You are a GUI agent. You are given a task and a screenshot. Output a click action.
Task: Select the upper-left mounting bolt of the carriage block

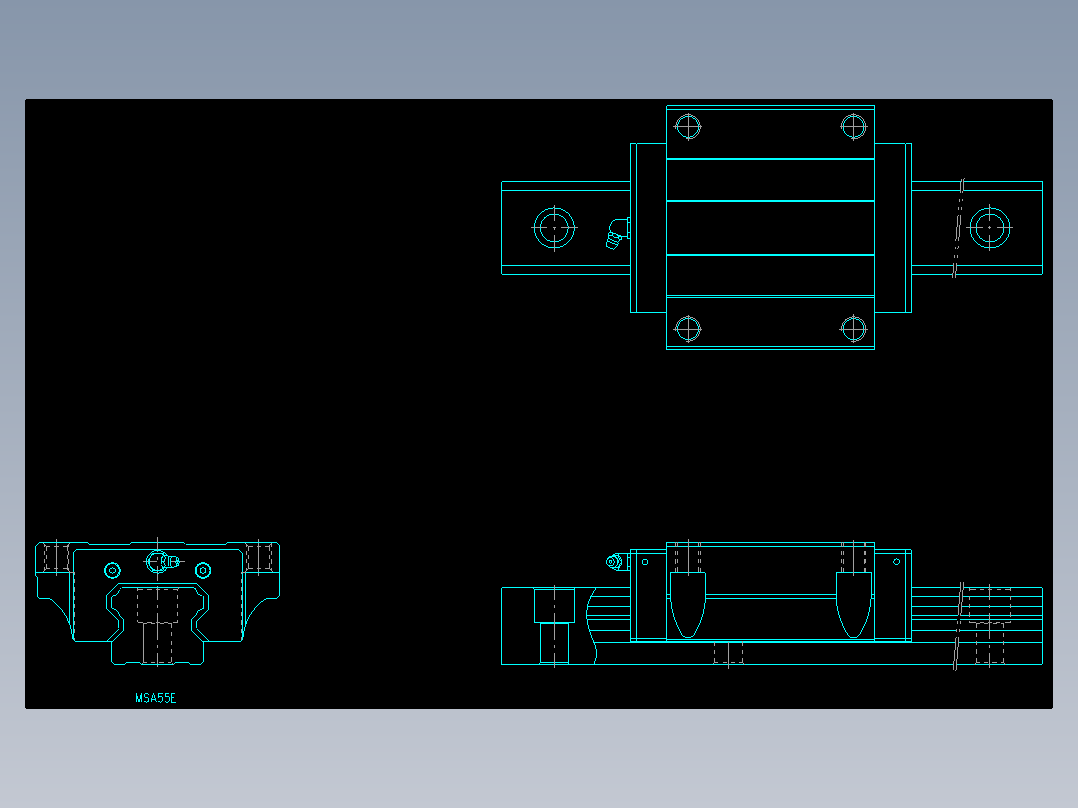tap(688, 125)
